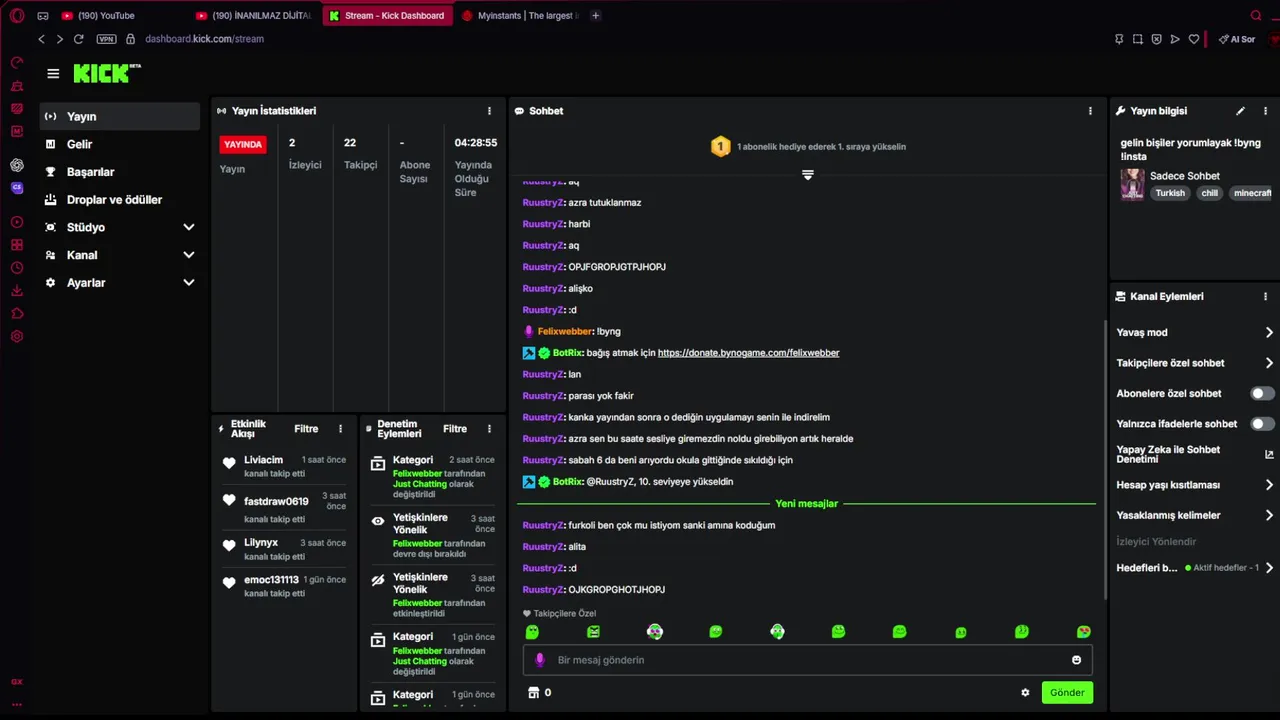The width and height of the screenshot is (1280, 720).
Task: Switch to İNANILMAZ DİJİTAL YouTube tab
Action: (x=255, y=16)
